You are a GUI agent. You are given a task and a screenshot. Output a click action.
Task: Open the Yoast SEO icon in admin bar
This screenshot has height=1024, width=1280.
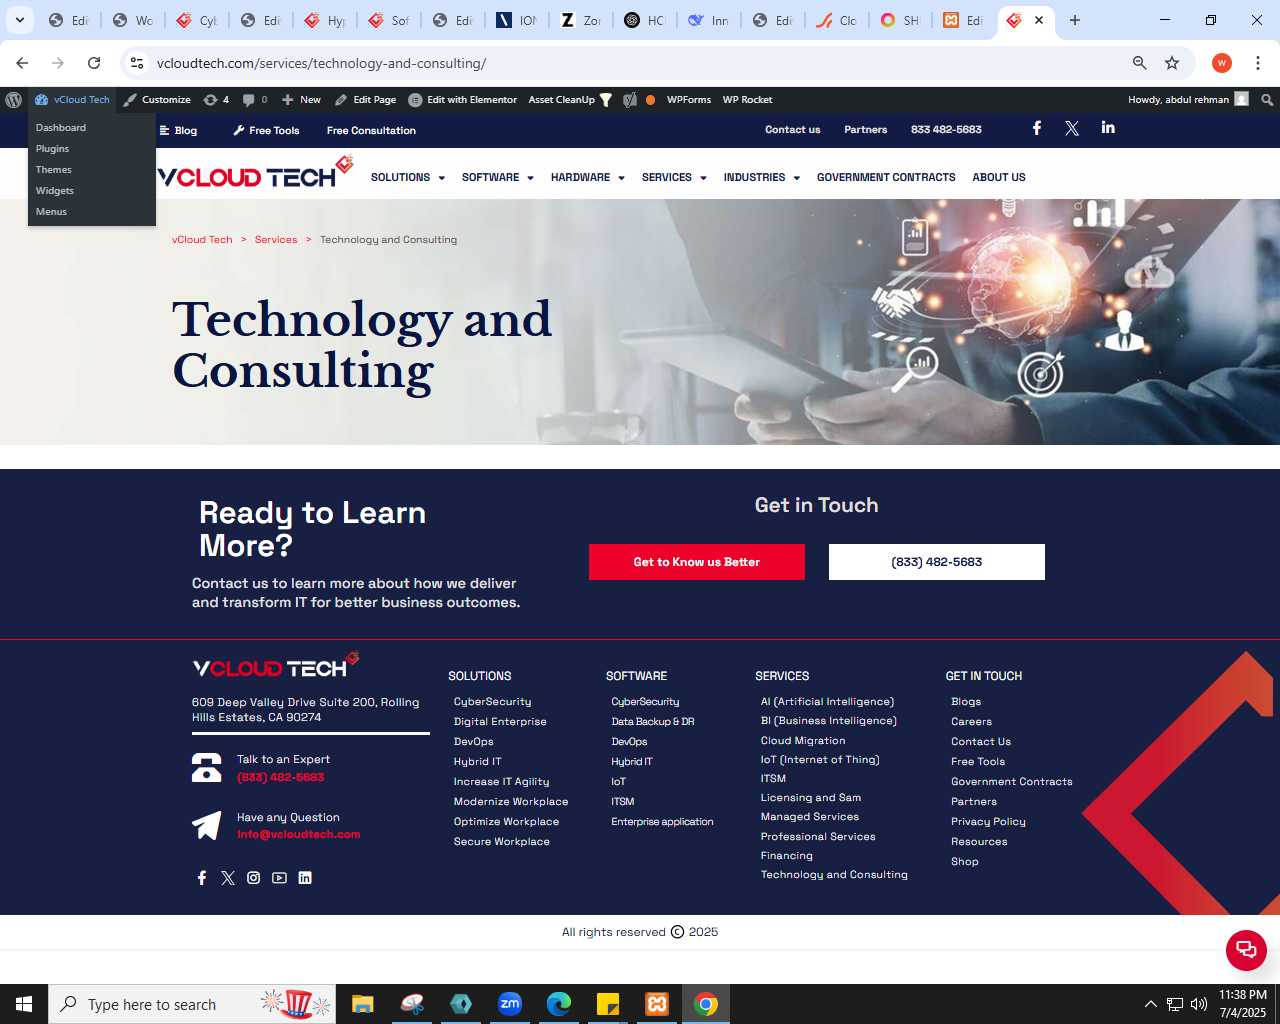click(x=630, y=100)
